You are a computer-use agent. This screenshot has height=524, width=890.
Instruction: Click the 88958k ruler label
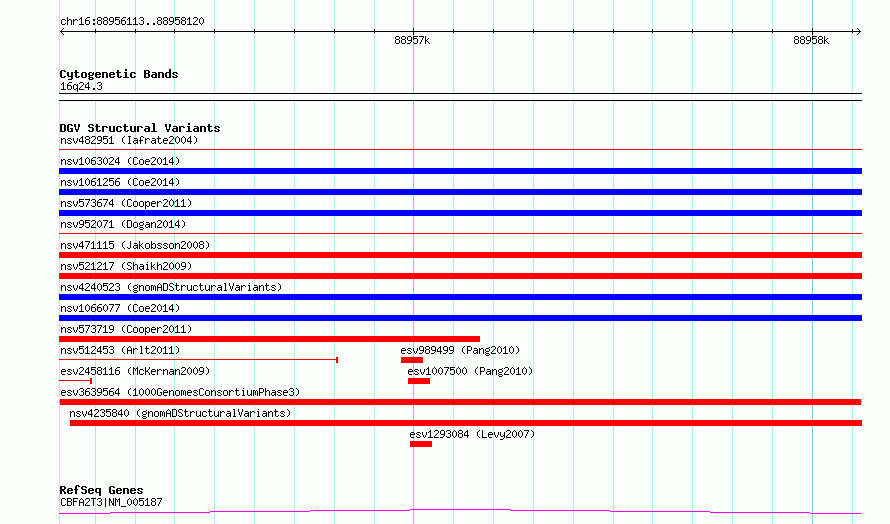pyautogui.click(x=811, y=40)
